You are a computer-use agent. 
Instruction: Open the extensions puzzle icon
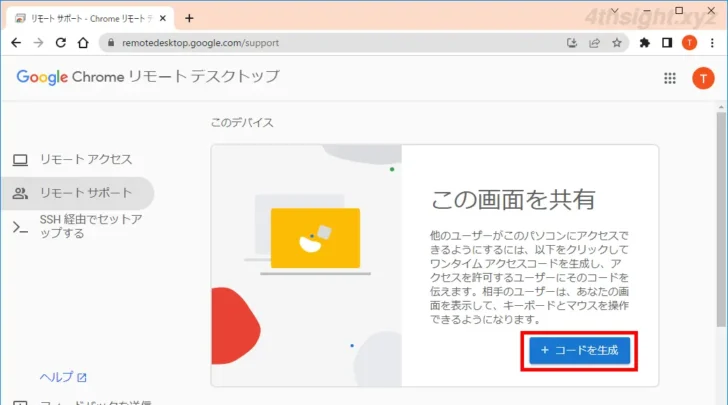(x=644, y=43)
